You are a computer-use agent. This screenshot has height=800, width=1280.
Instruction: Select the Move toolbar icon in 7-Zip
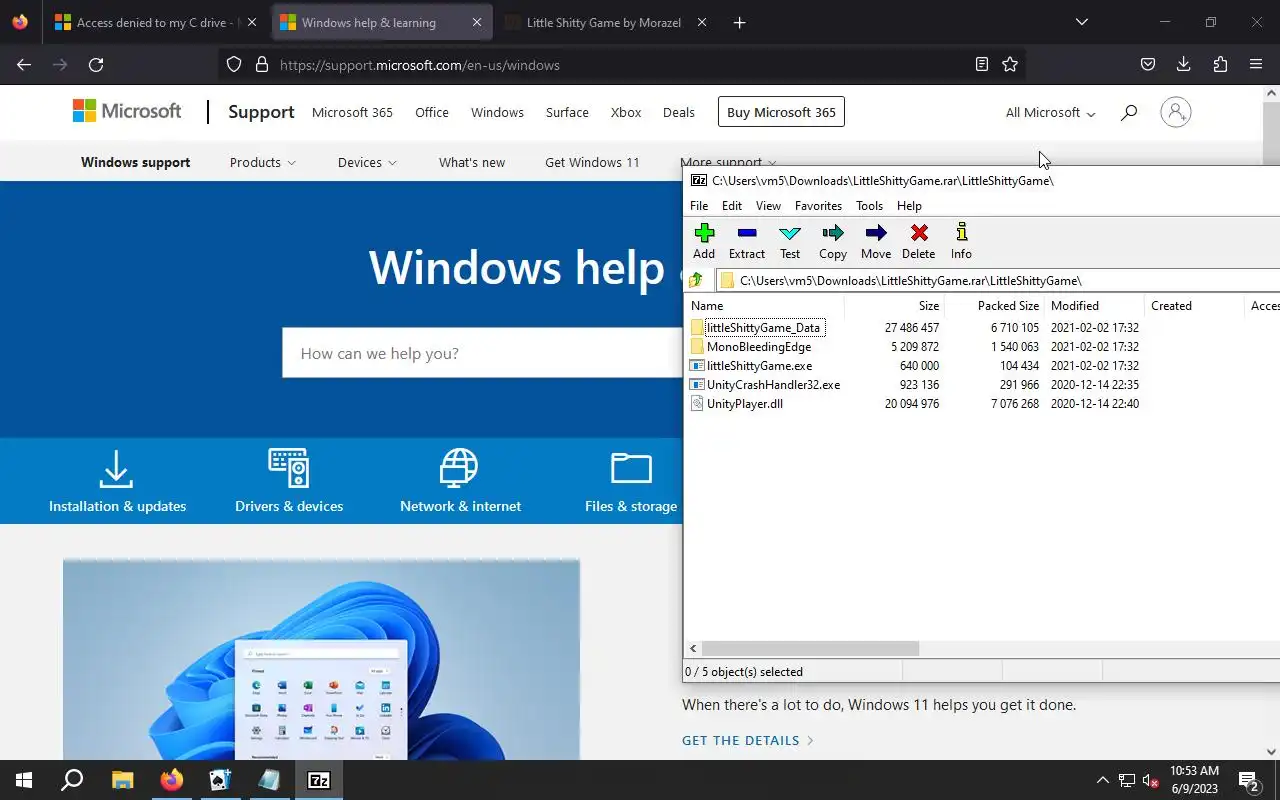tap(875, 241)
